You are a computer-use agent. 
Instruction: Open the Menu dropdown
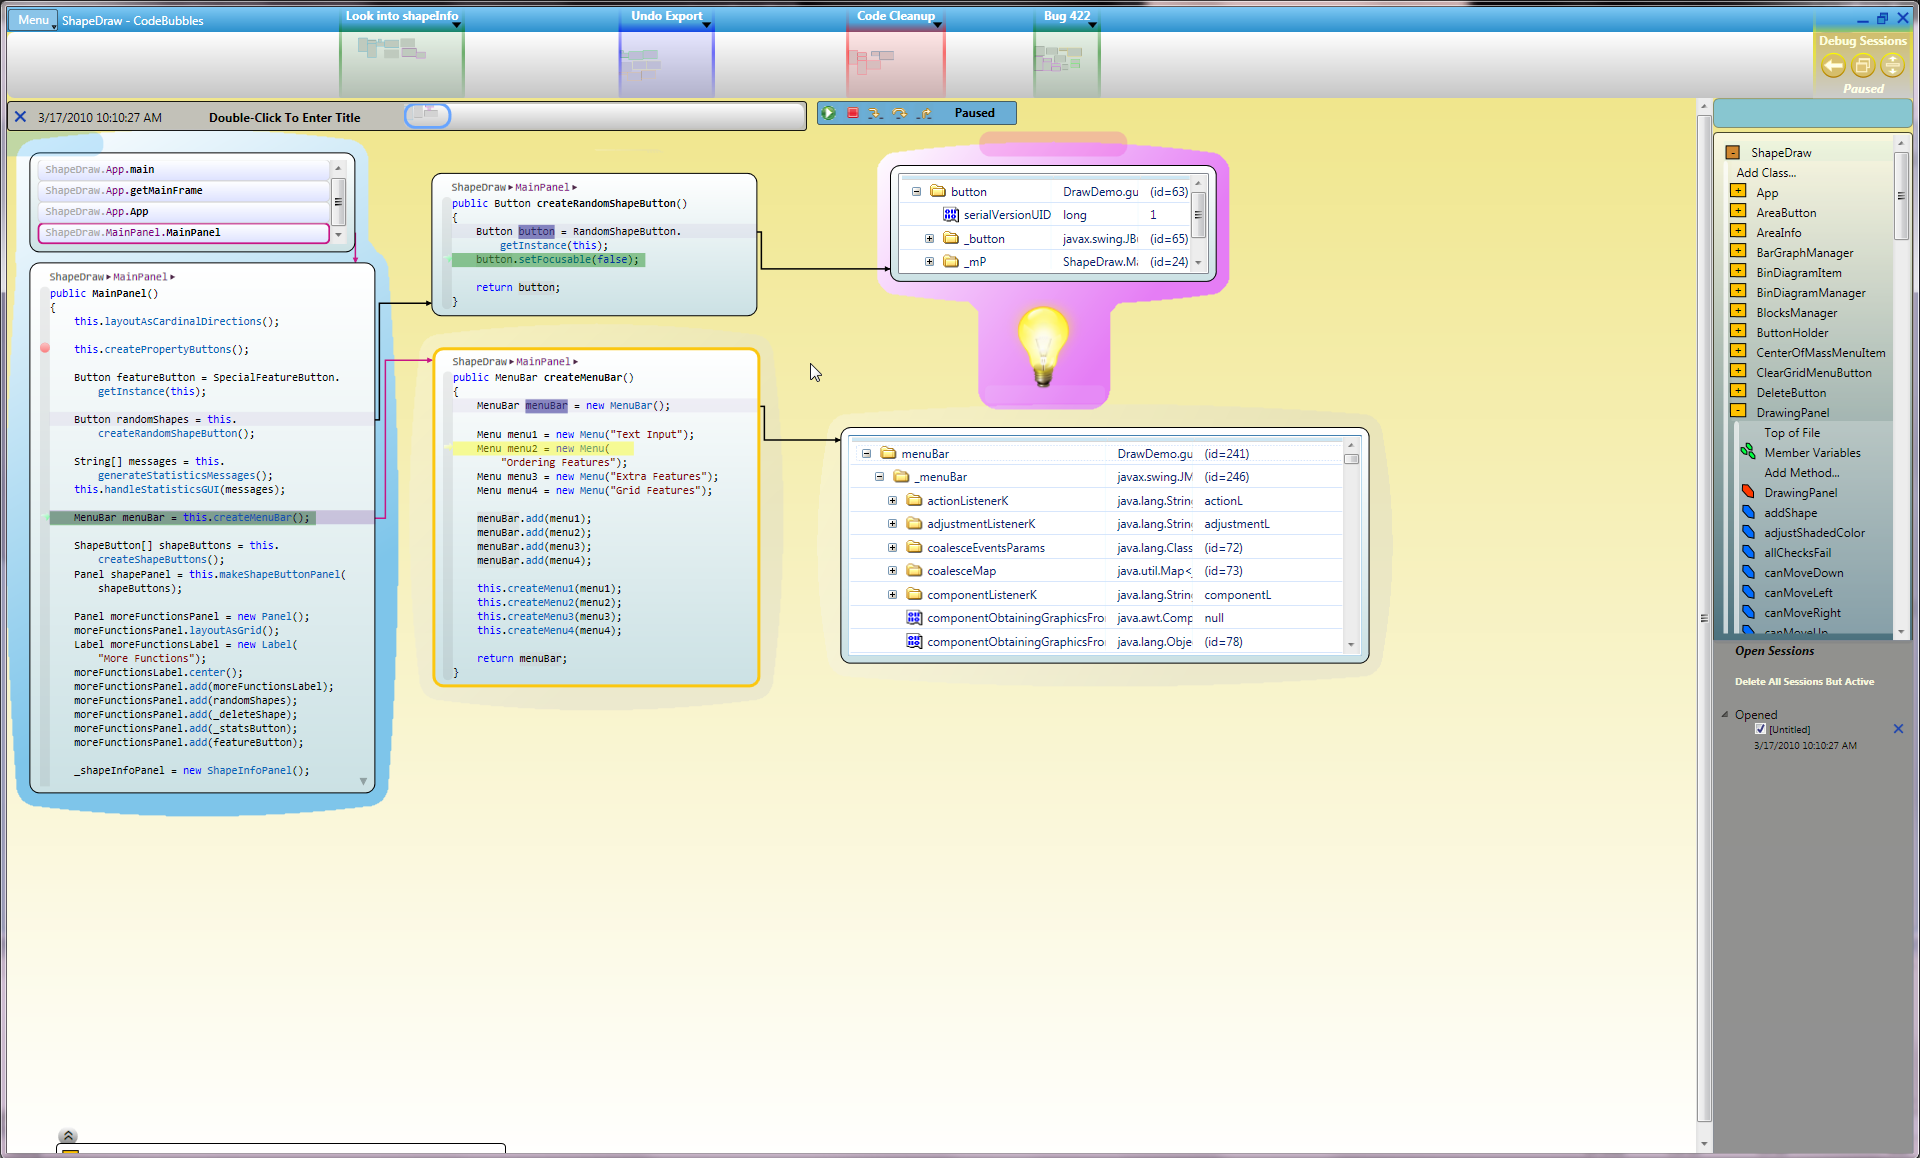coord(33,20)
